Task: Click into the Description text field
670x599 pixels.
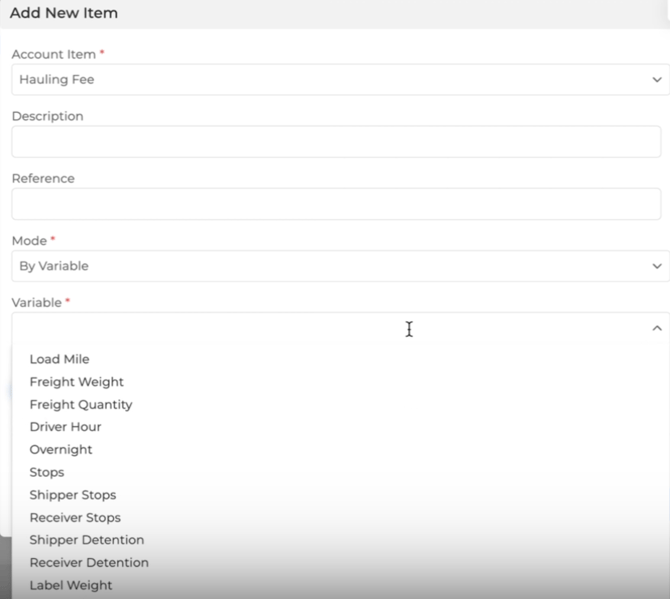Action: 336,142
